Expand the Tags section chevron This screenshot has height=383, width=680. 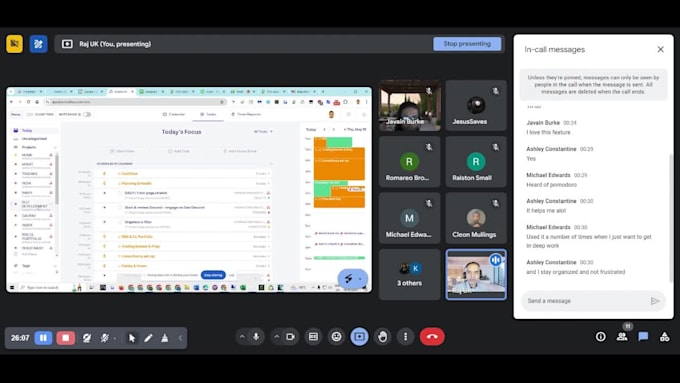(55, 266)
